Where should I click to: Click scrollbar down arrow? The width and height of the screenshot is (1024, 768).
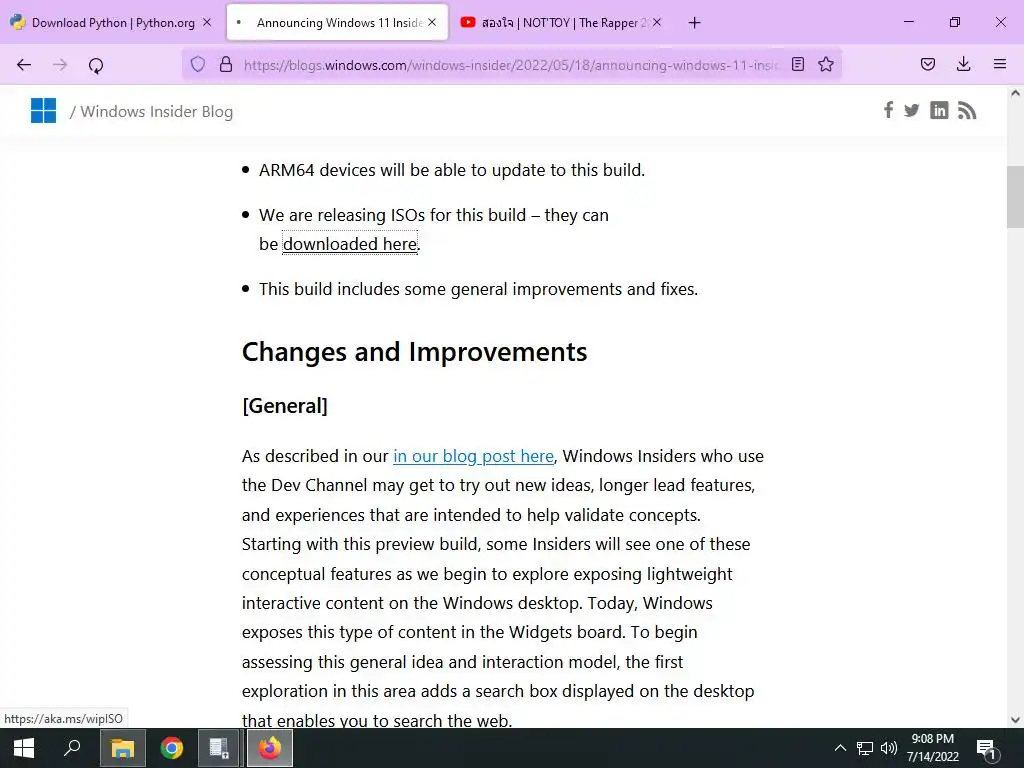click(x=1015, y=720)
